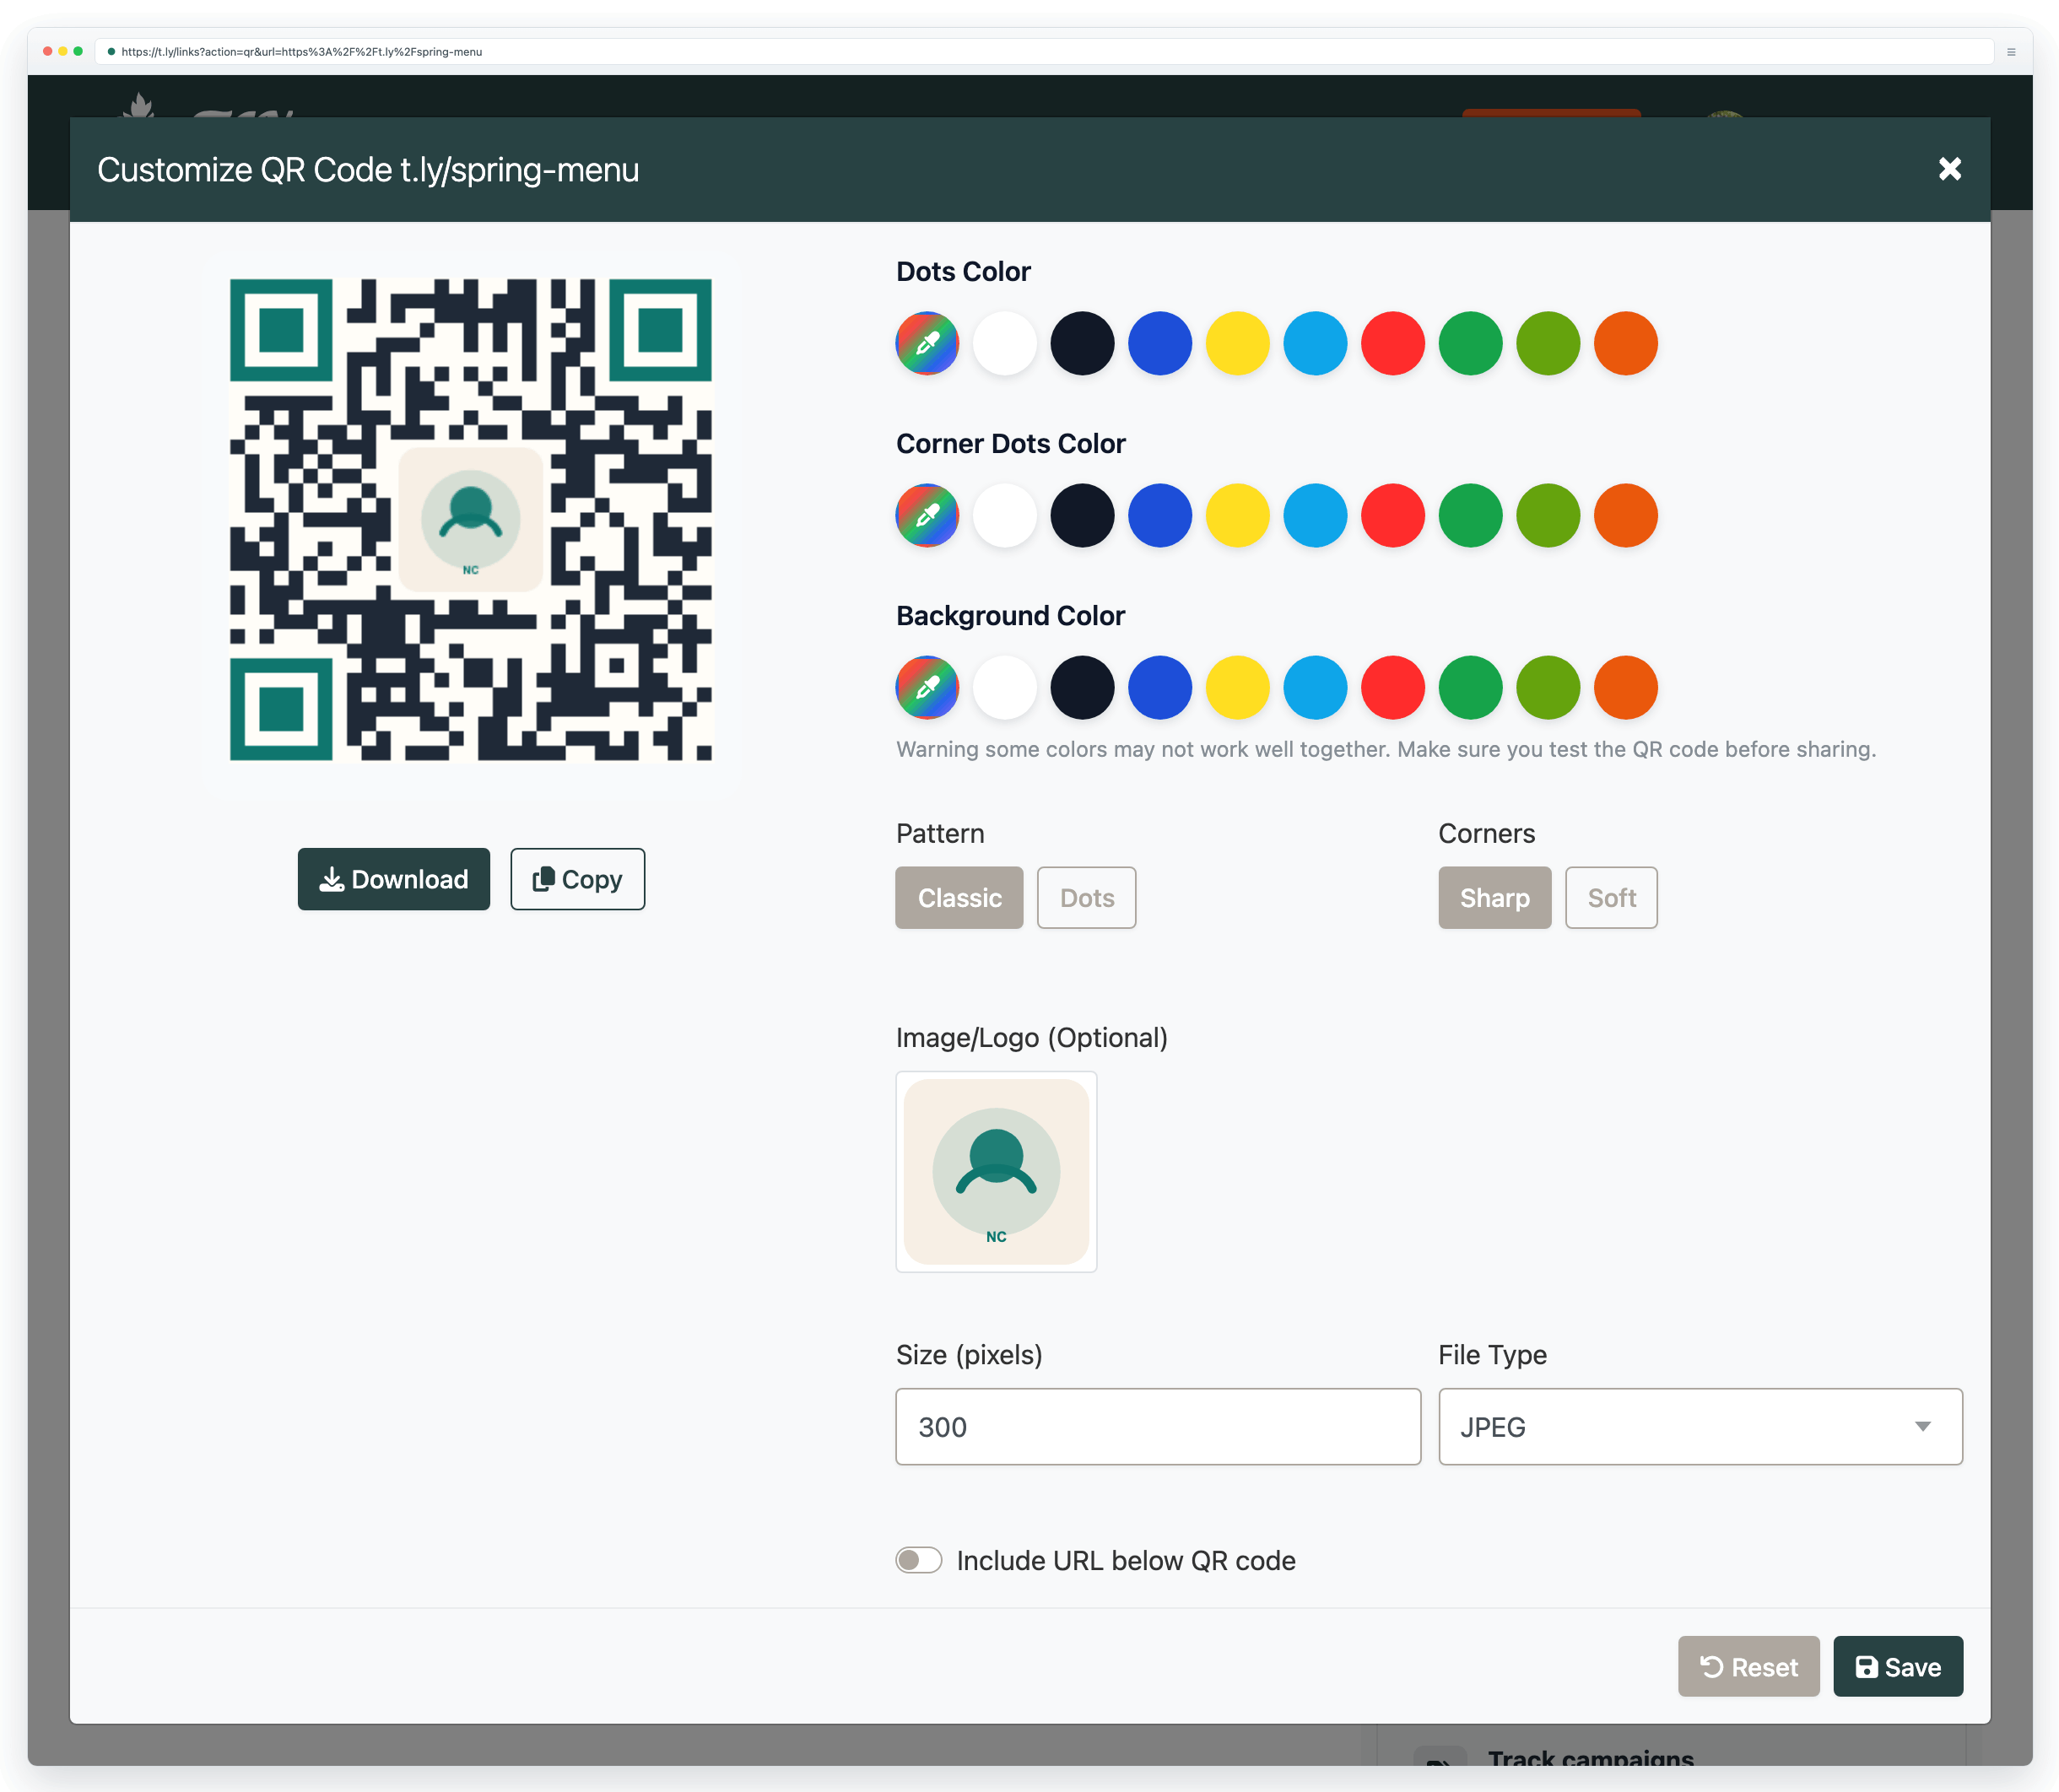Screen dimensions: 2059x1792
Task: Select white swatch under Dots Color
Action: 1005,343
